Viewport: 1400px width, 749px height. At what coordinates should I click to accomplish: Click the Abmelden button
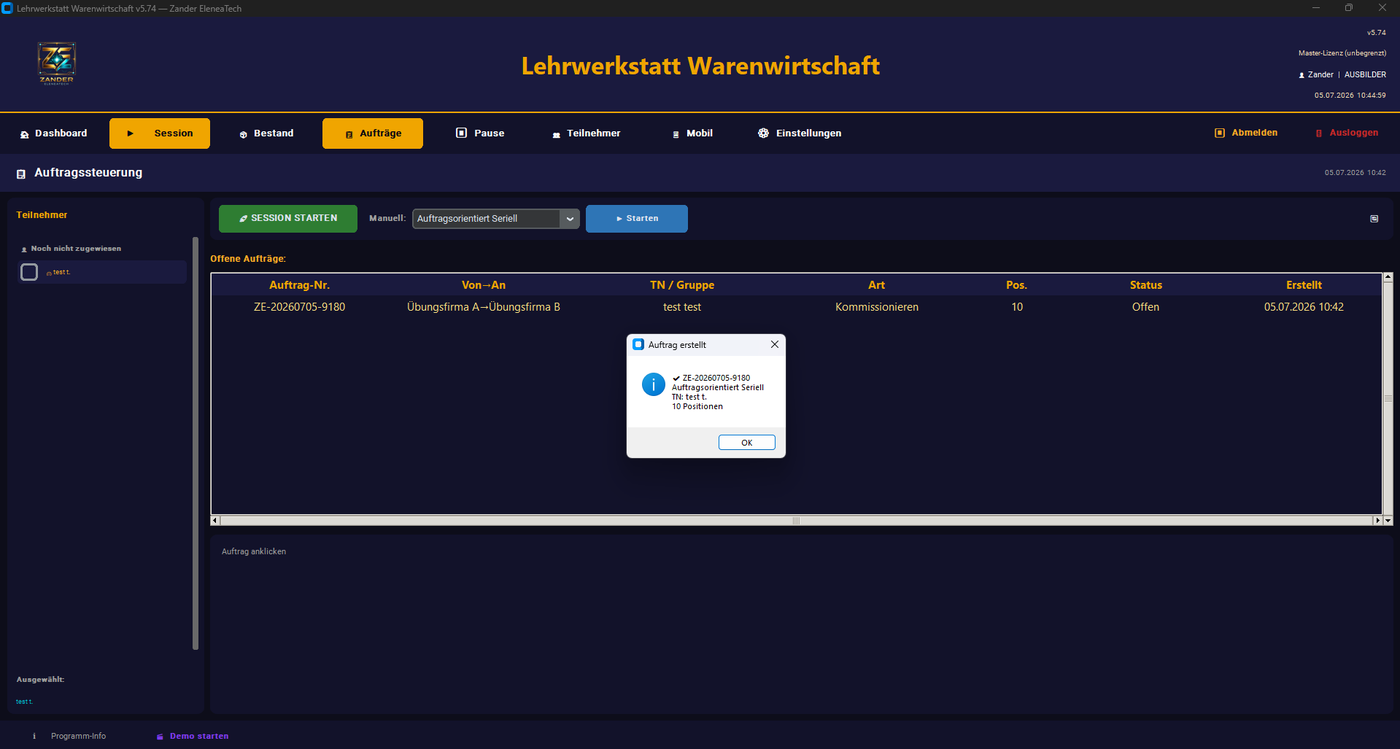(1246, 133)
